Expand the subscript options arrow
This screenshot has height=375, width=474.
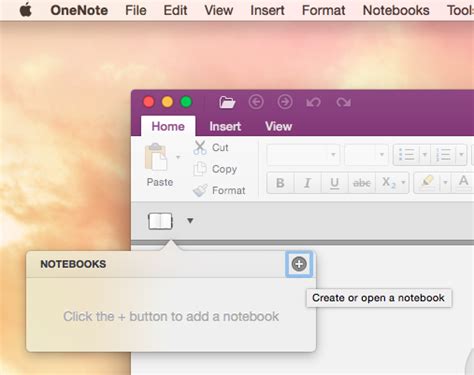point(403,183)
